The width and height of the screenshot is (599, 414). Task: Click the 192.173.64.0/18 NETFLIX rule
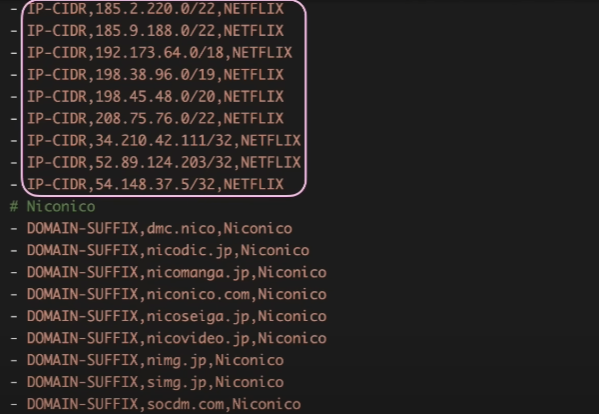coord(159,53)
